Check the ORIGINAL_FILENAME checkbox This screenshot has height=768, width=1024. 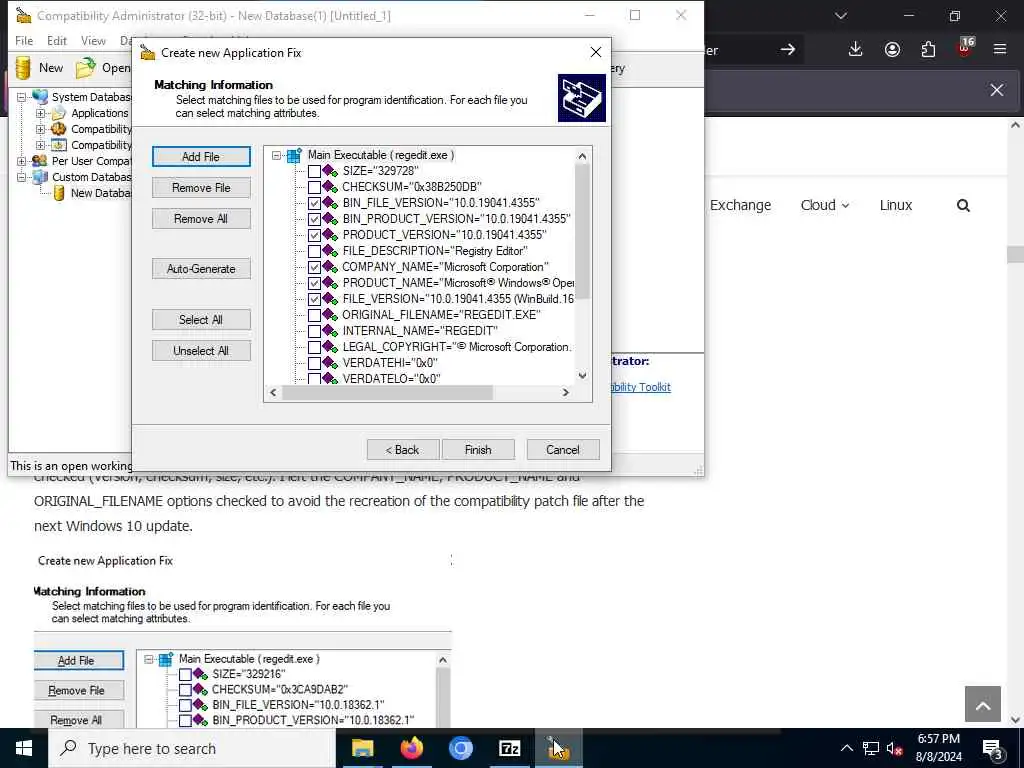pyautogui.click(x=314, y=315)
